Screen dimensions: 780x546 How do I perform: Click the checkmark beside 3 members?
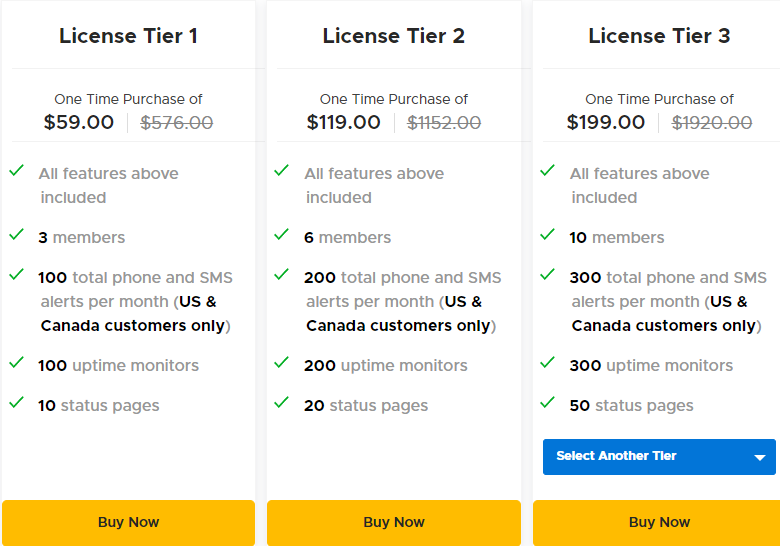(x=16, y=235)
